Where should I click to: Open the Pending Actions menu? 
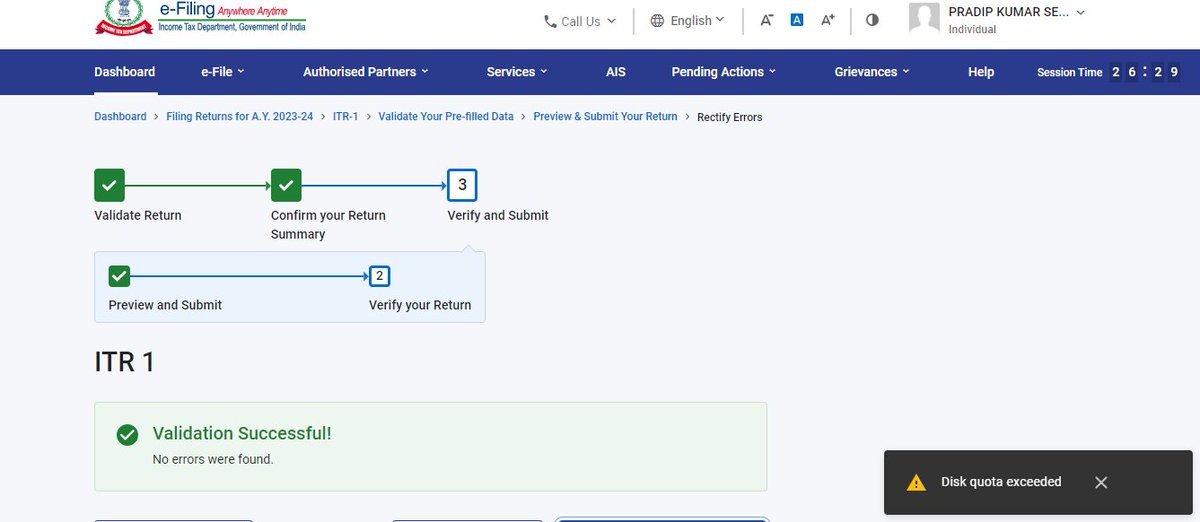[724, 72]
